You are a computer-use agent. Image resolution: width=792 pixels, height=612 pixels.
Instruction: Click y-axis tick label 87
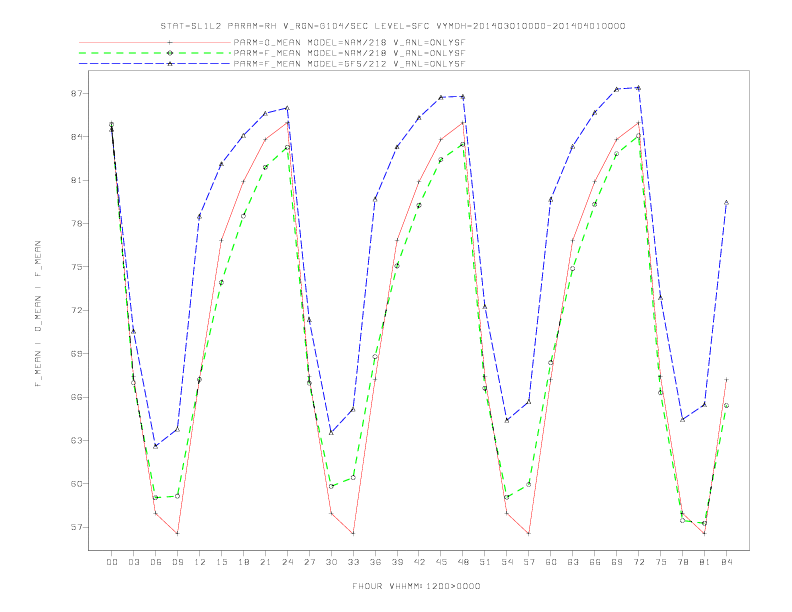76,94
